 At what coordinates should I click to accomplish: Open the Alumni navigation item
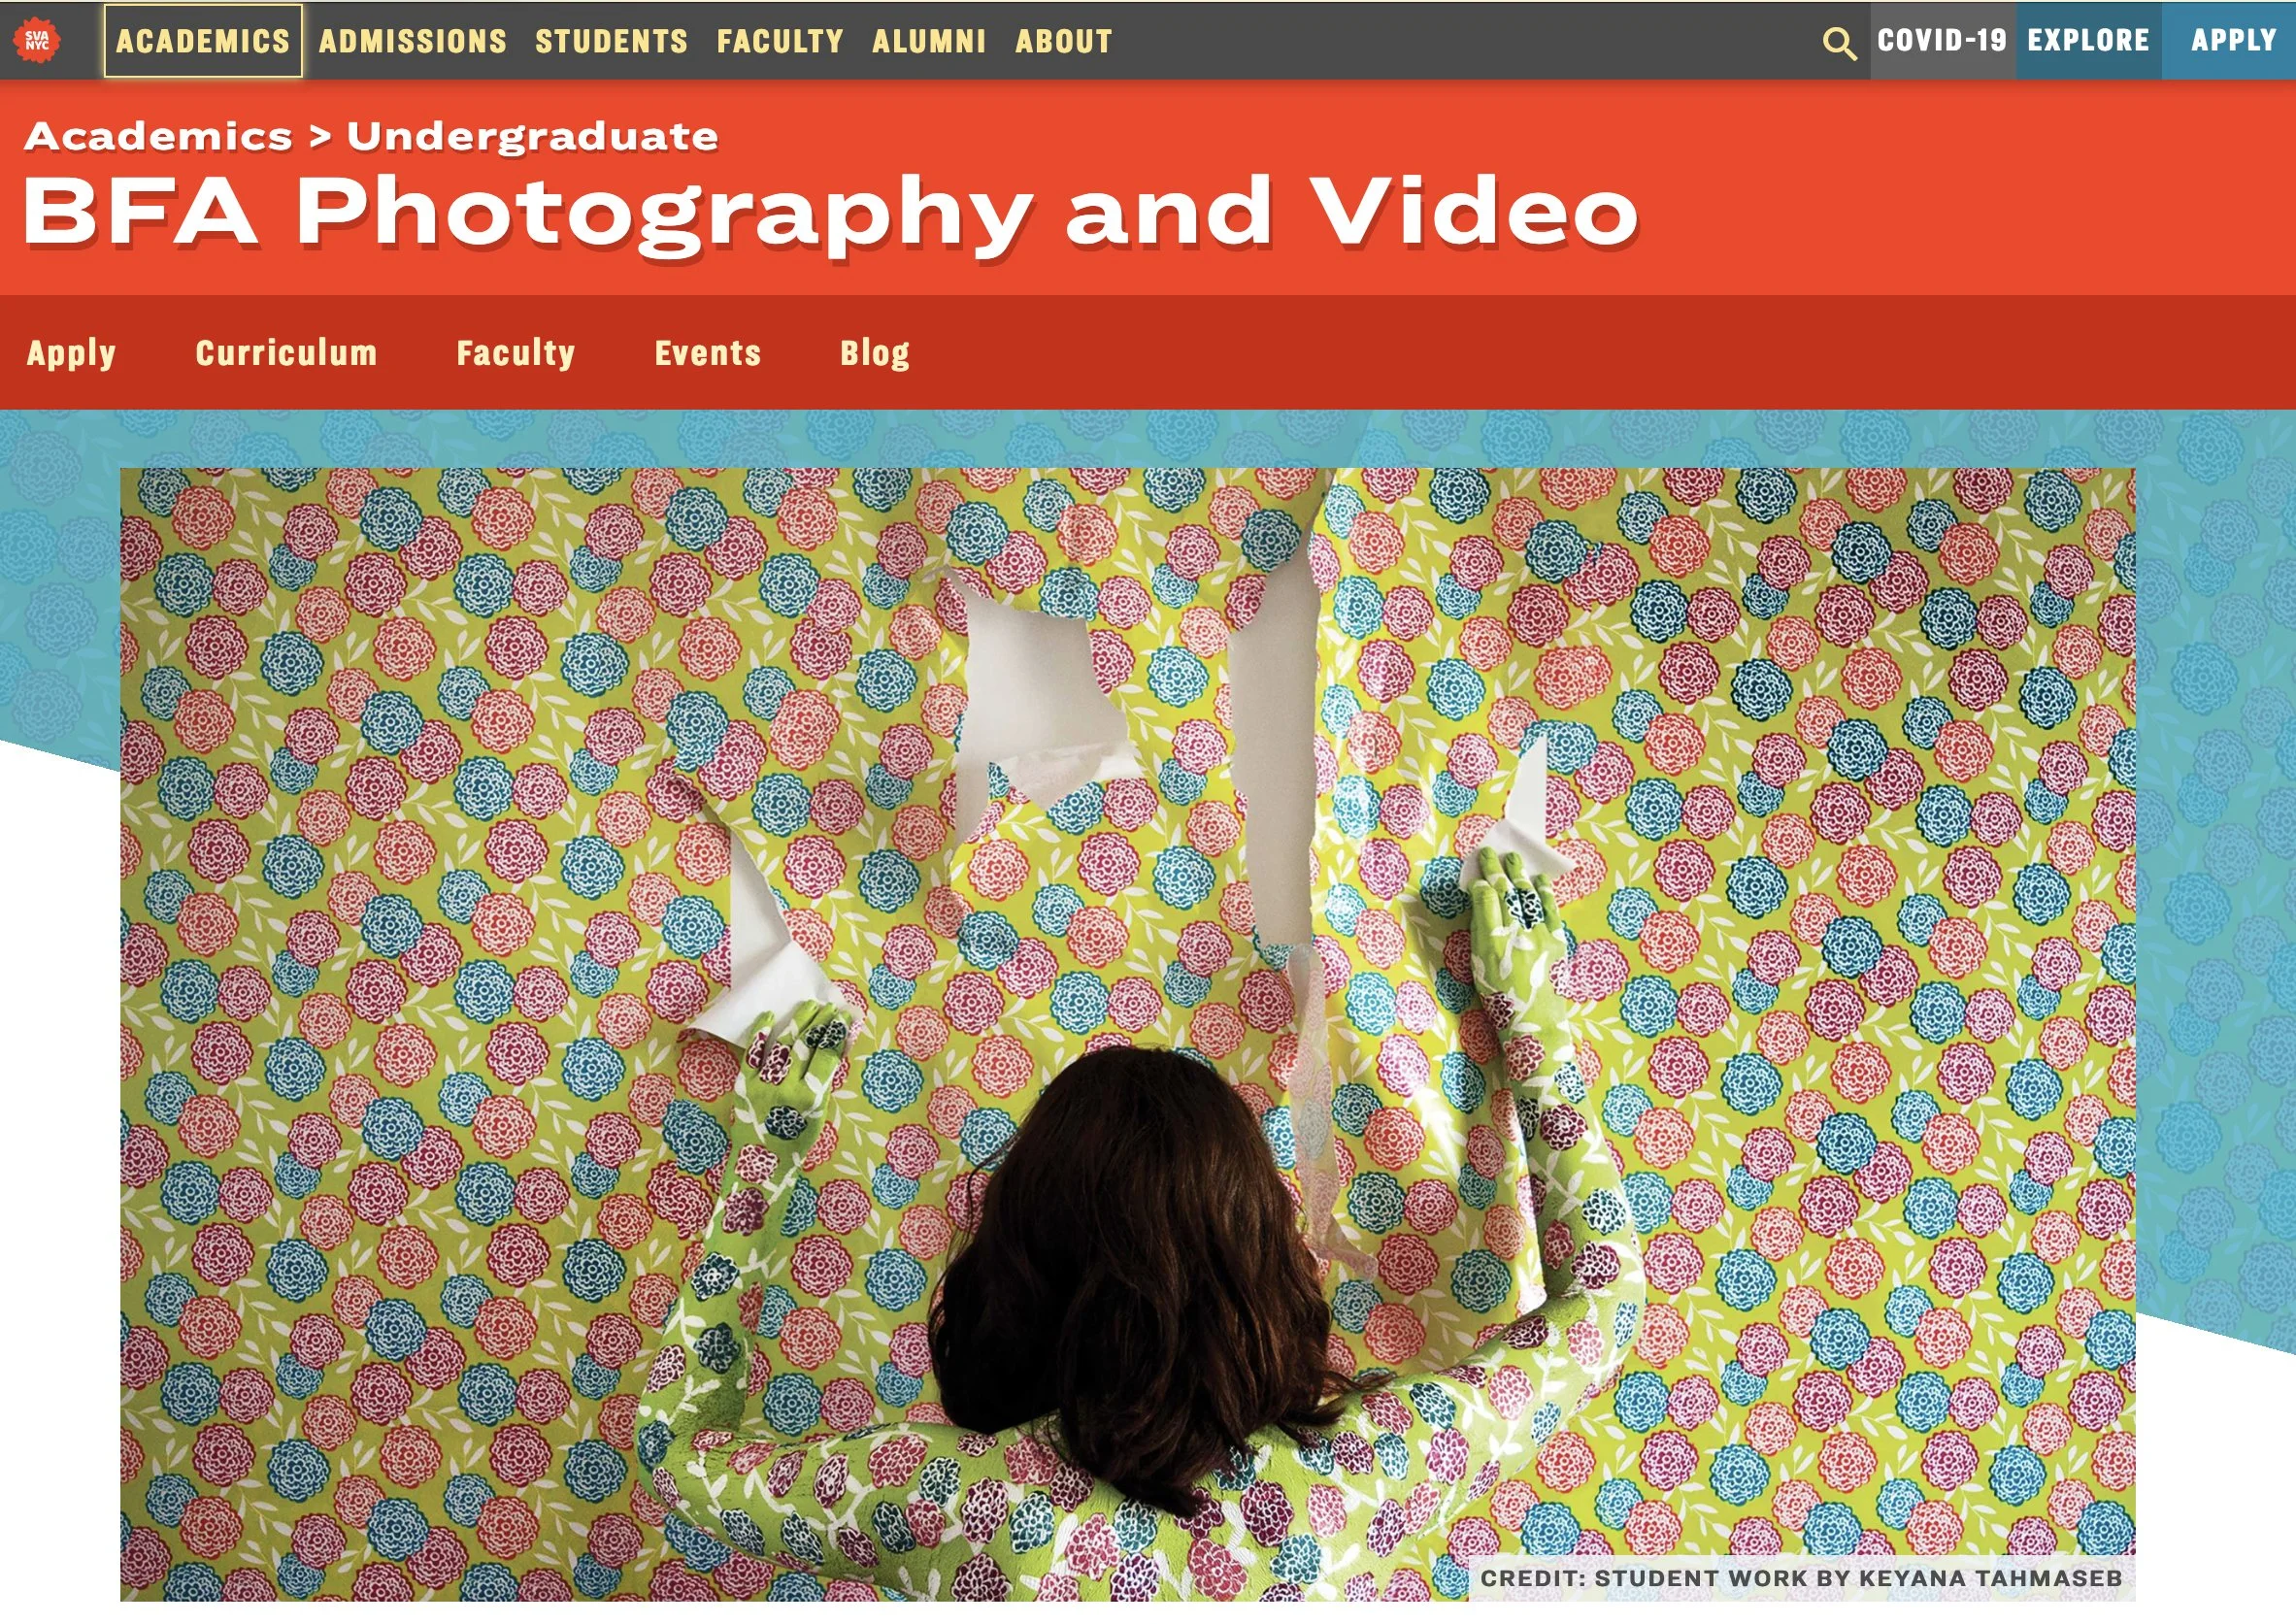pos(929,41)
